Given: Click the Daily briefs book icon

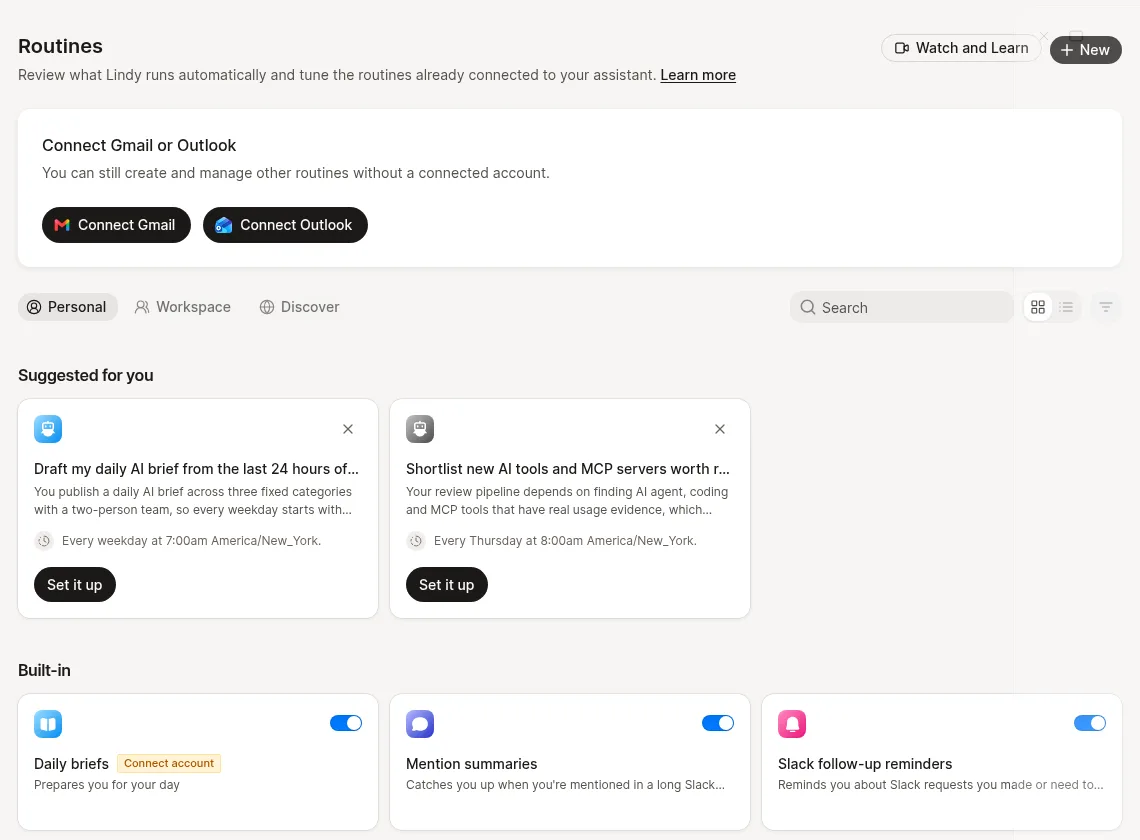Looking at the screenshot, I should pos(48,724).
